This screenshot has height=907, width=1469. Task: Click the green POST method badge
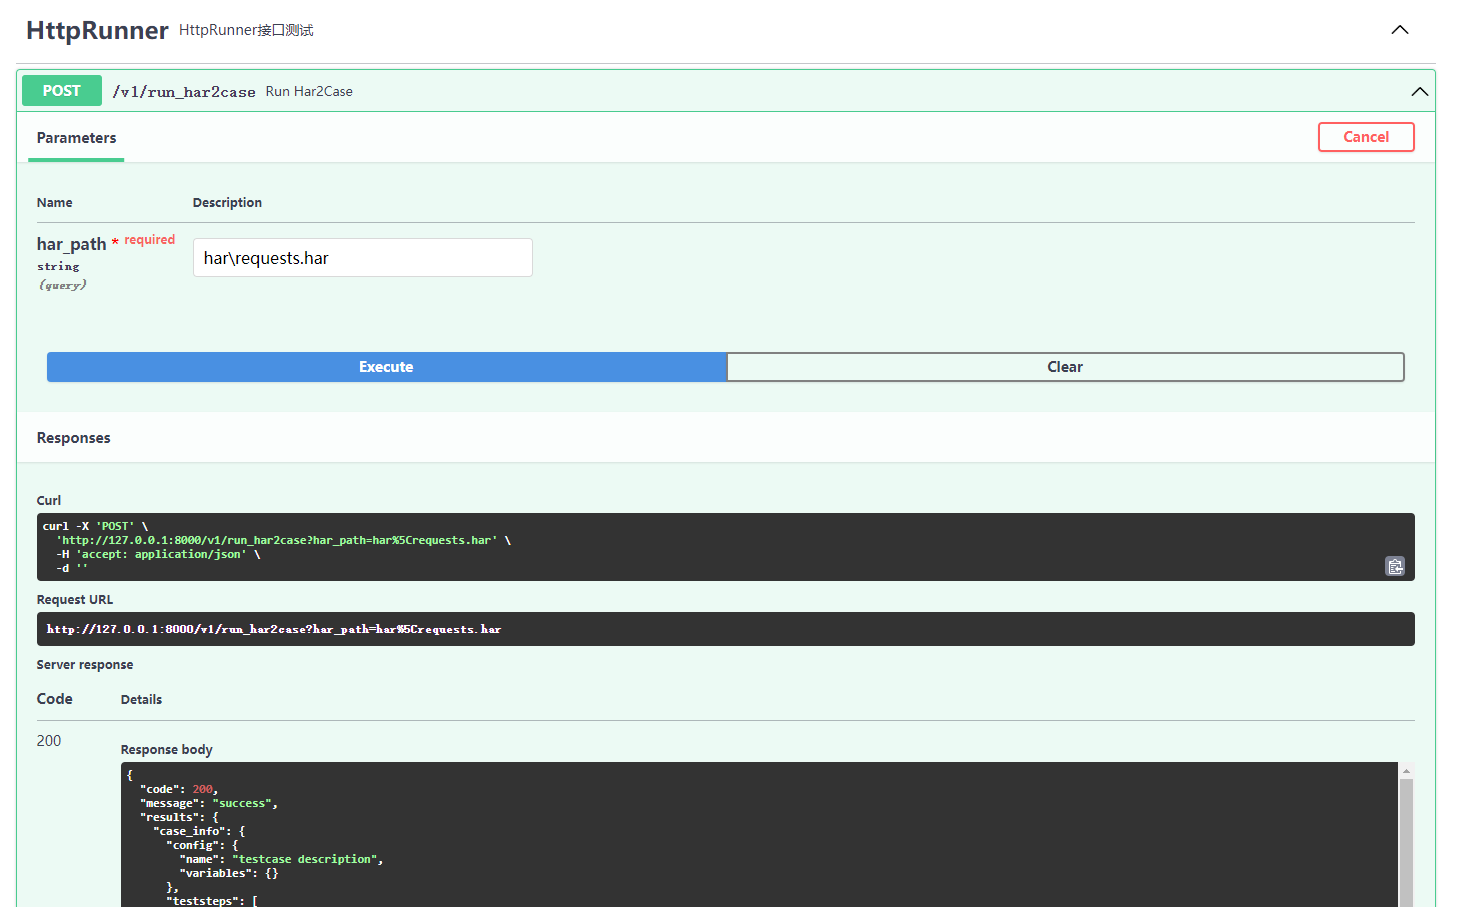tap(62, 90)
